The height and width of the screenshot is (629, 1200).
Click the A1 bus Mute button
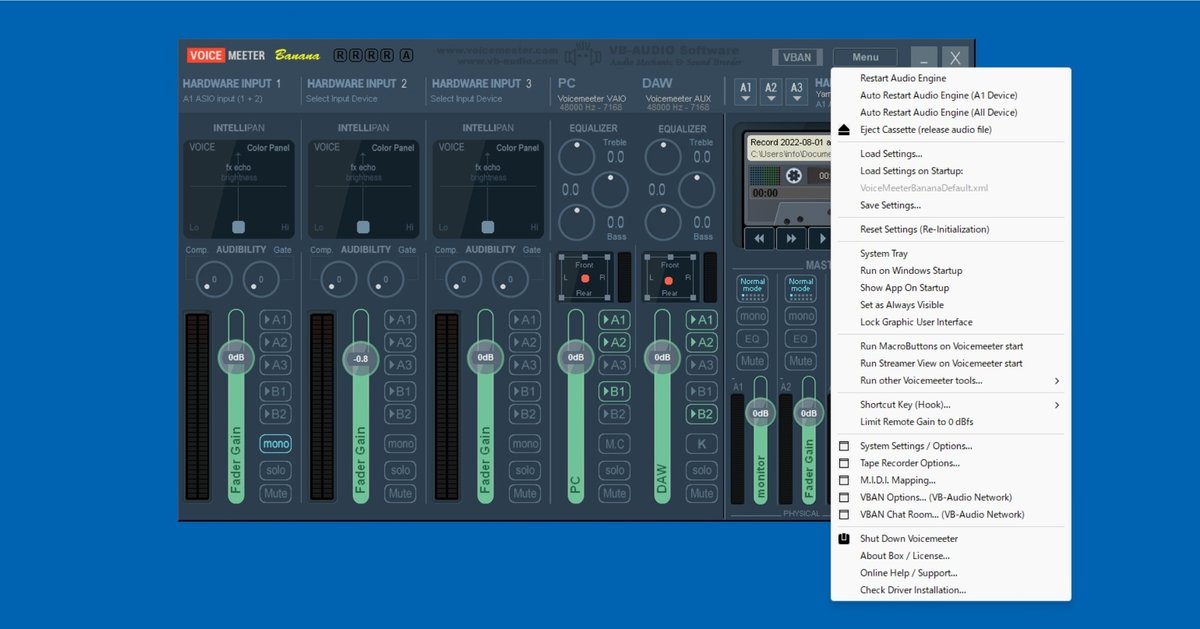coord(753,361)
